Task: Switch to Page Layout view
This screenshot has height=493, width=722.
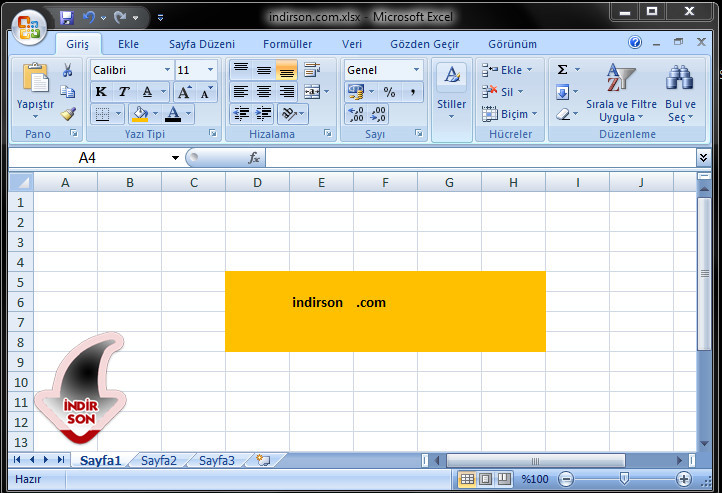Action: (485, 479)
